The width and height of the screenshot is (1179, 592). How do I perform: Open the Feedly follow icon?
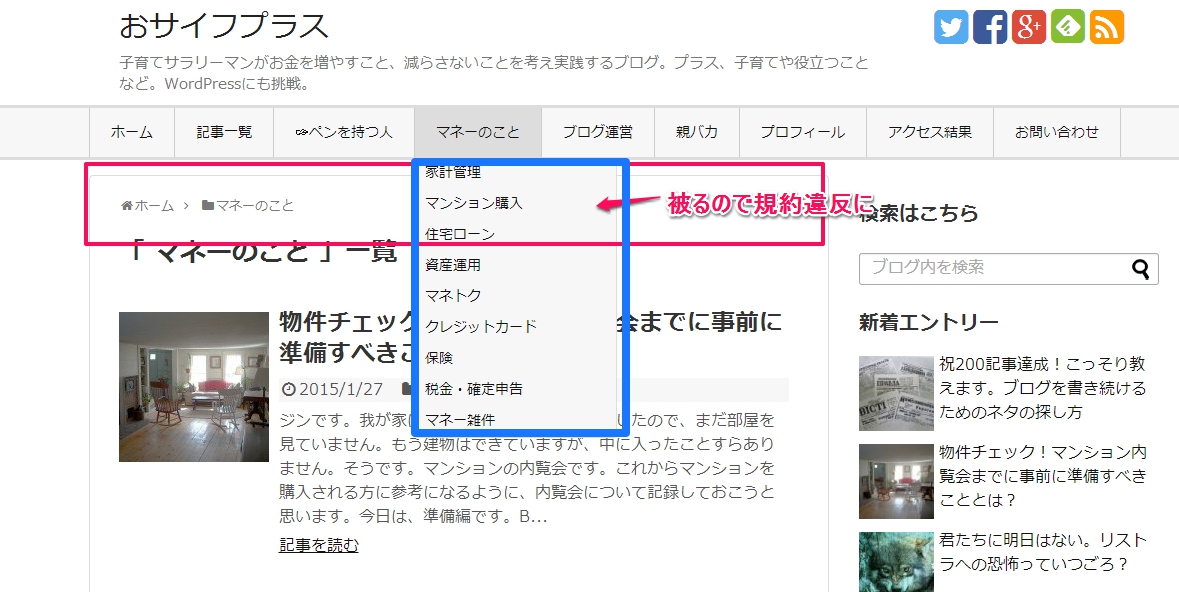[x=1068, y=27]
